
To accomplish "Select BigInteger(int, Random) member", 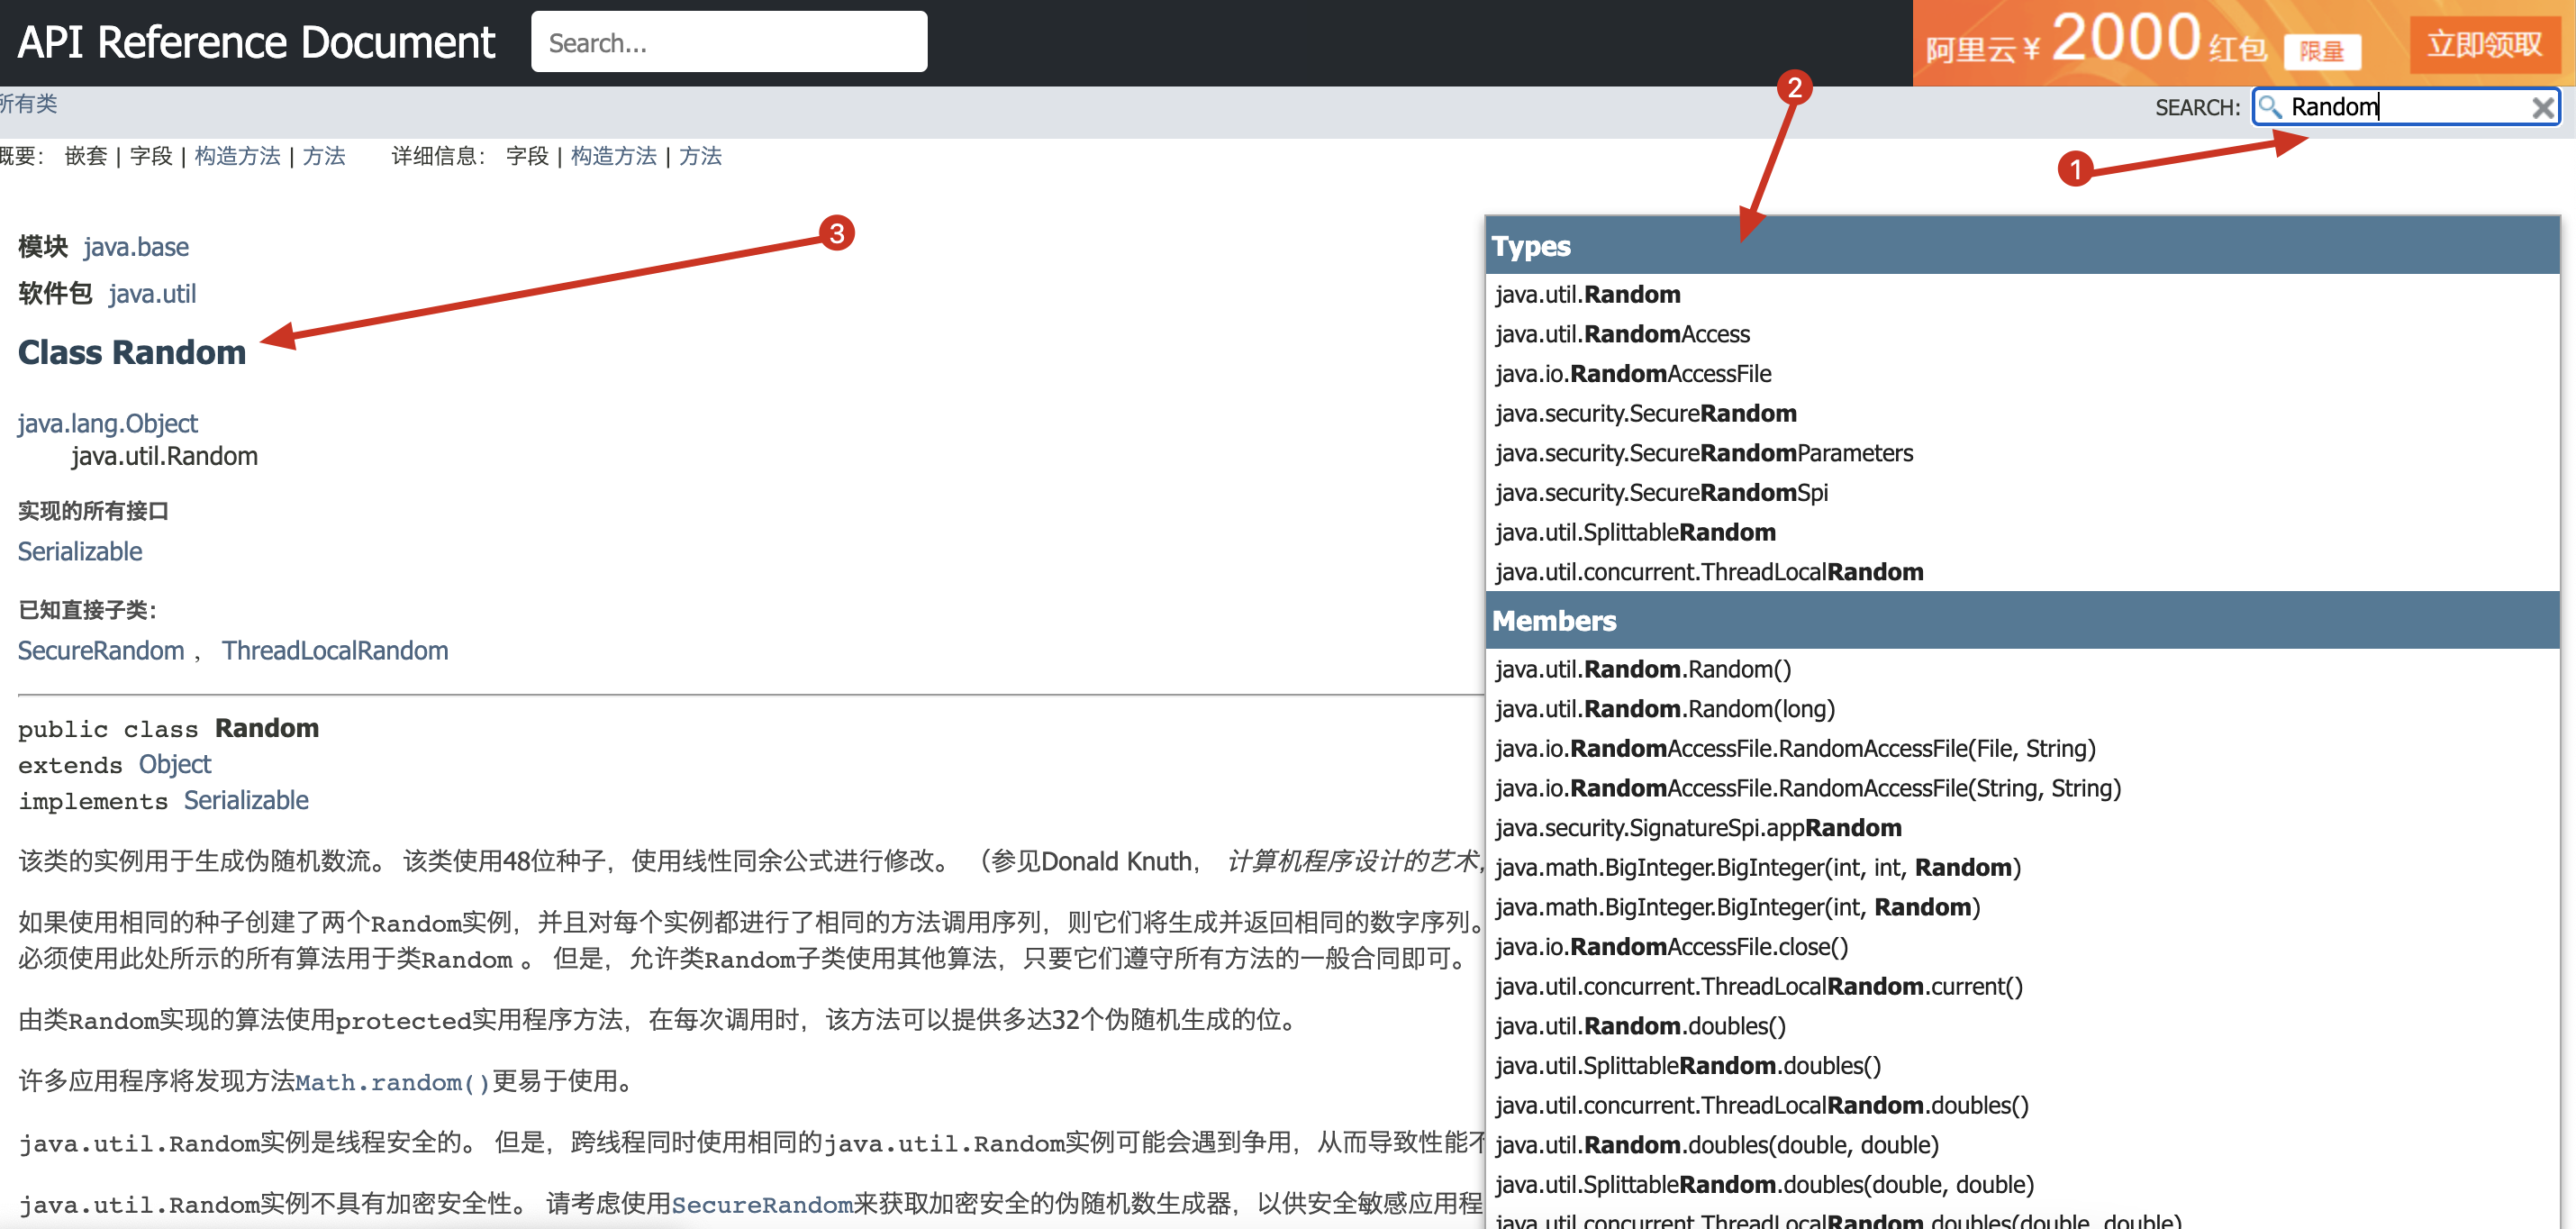I will [x=2022, y=907].
